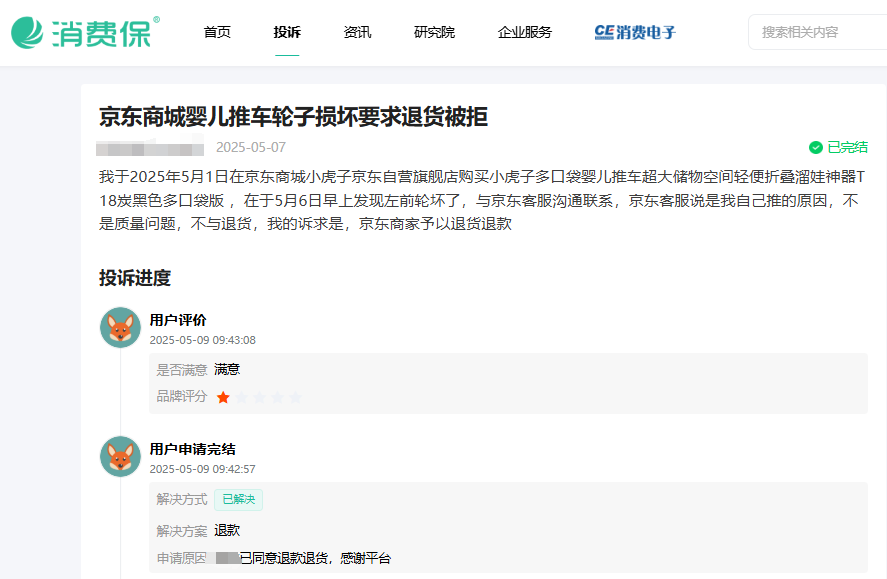Open the CE消费电子 link
Screen dimensions: 887x579
pyautogui.click(x=635, y=32)
